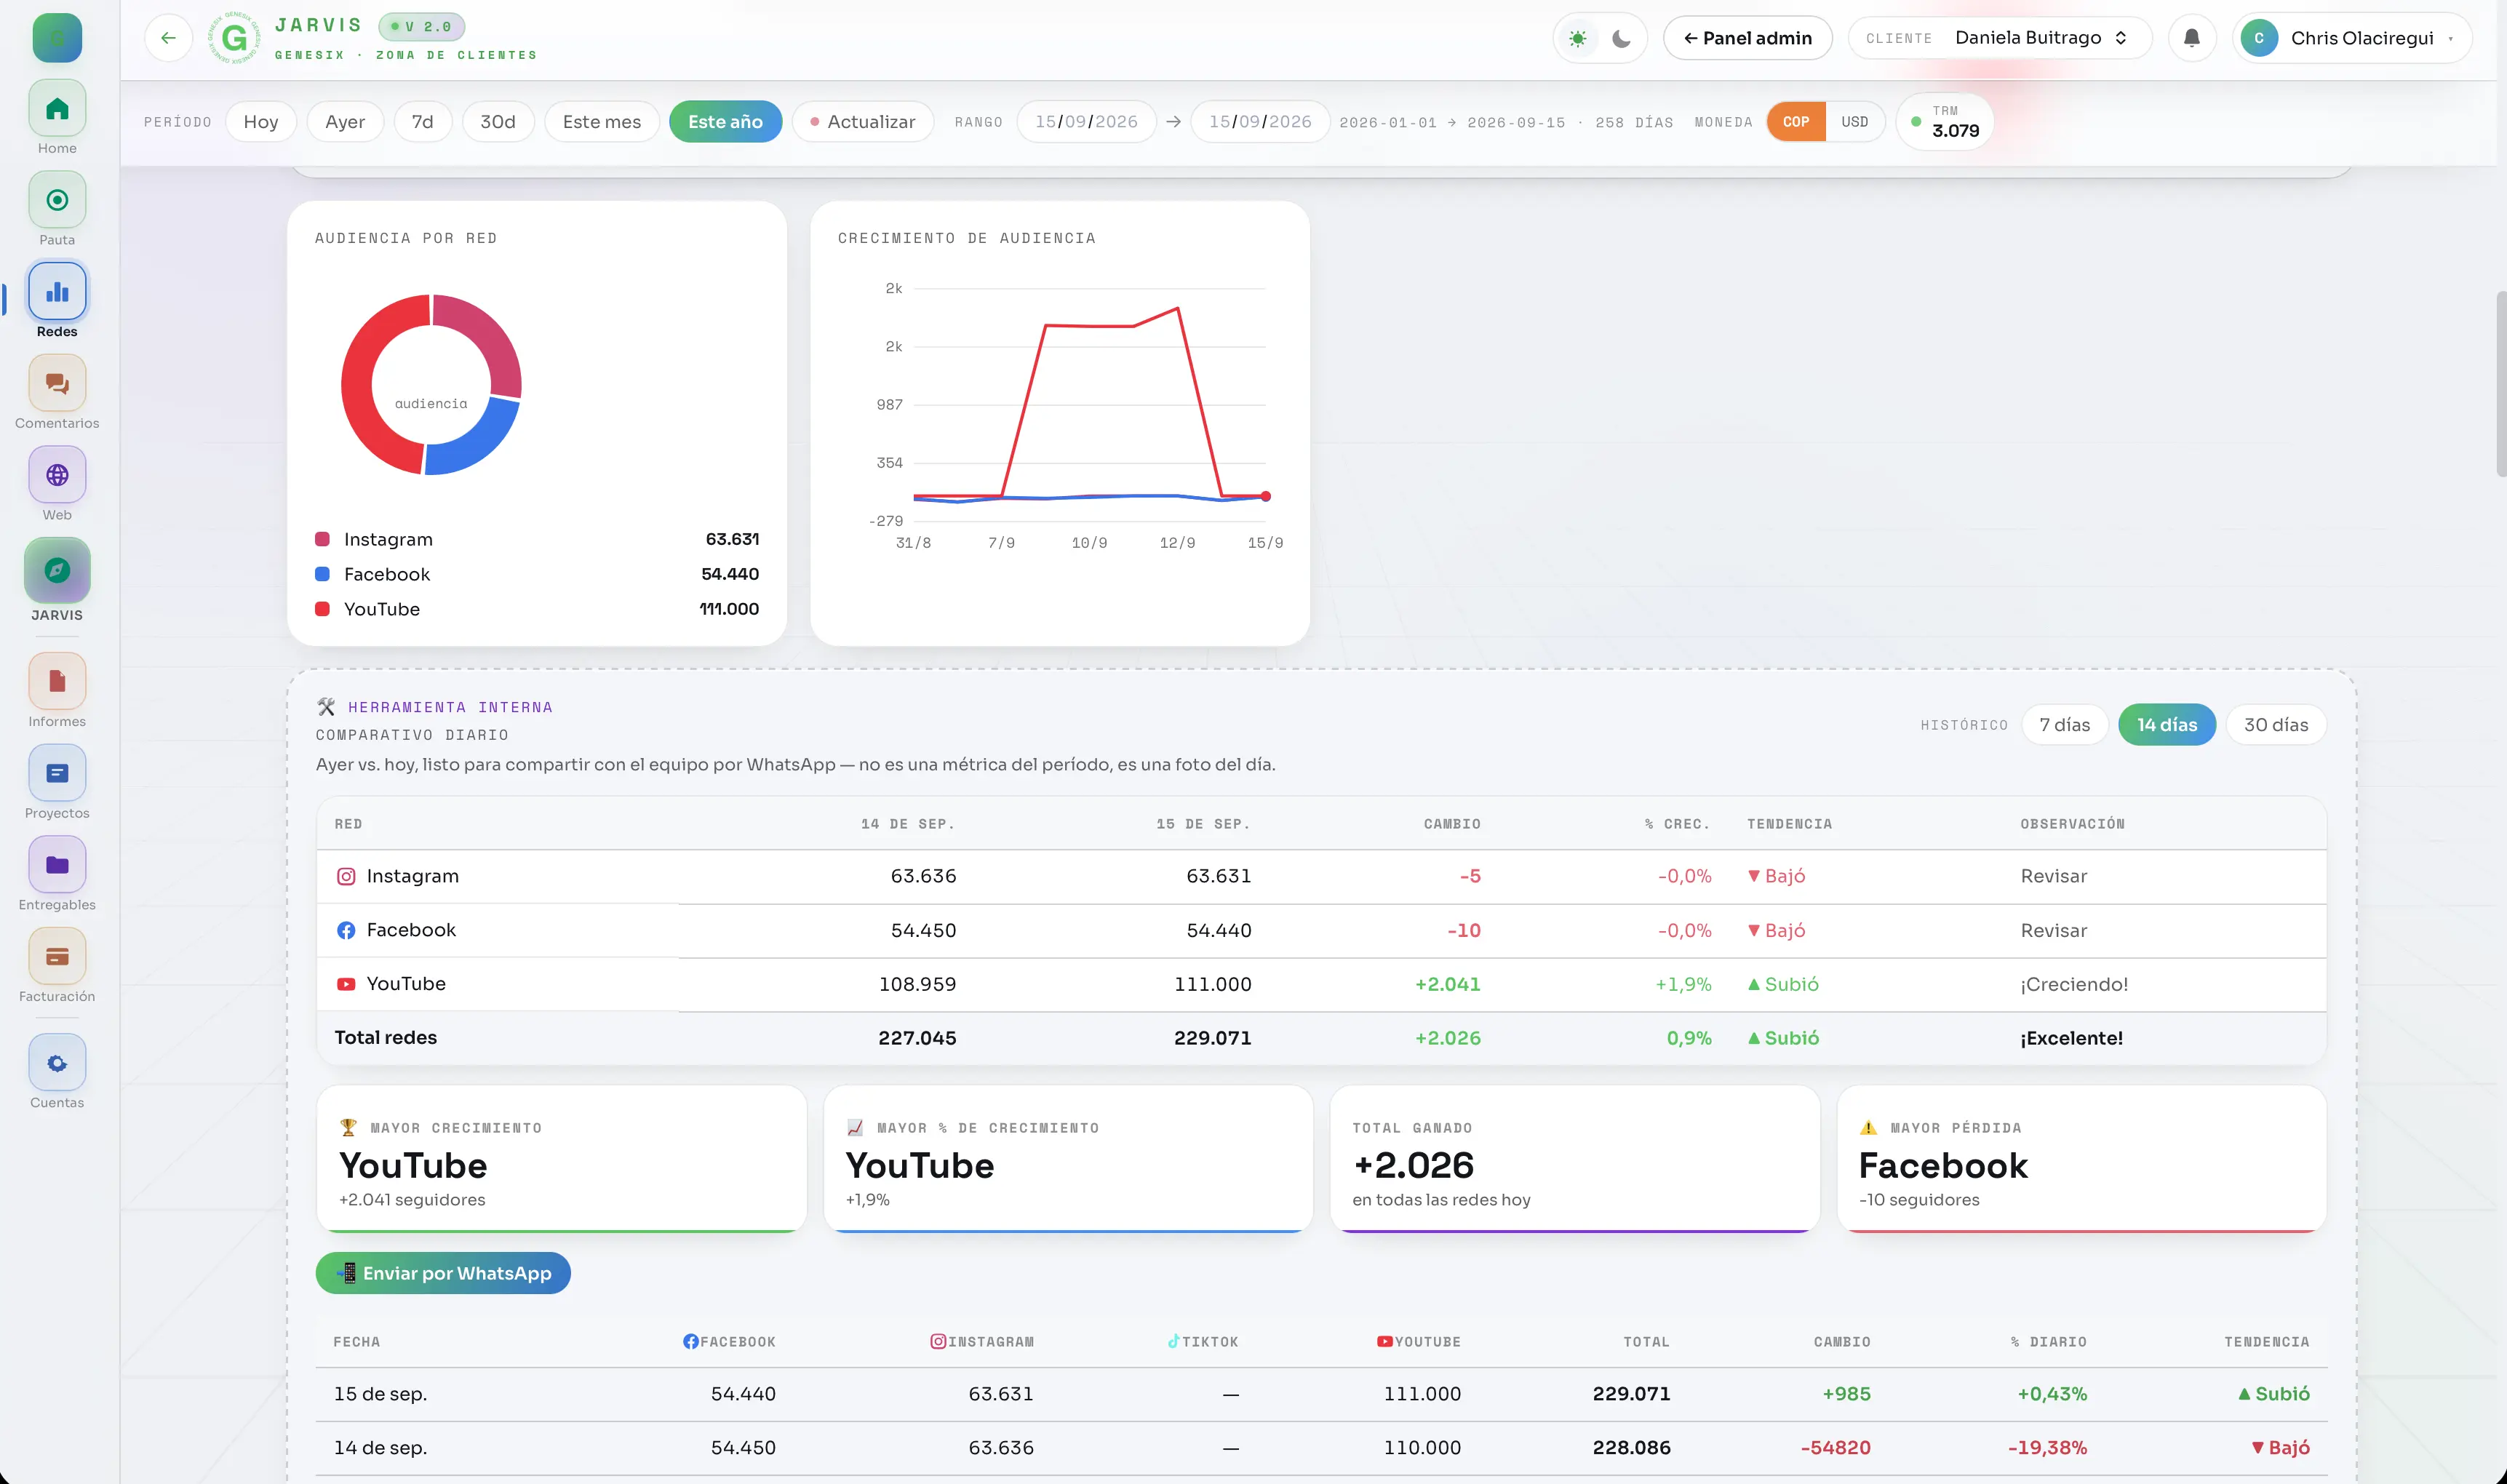Click the -54820 change value
This screenshot has height=1484, width=2507.
click(1835, 1448)
